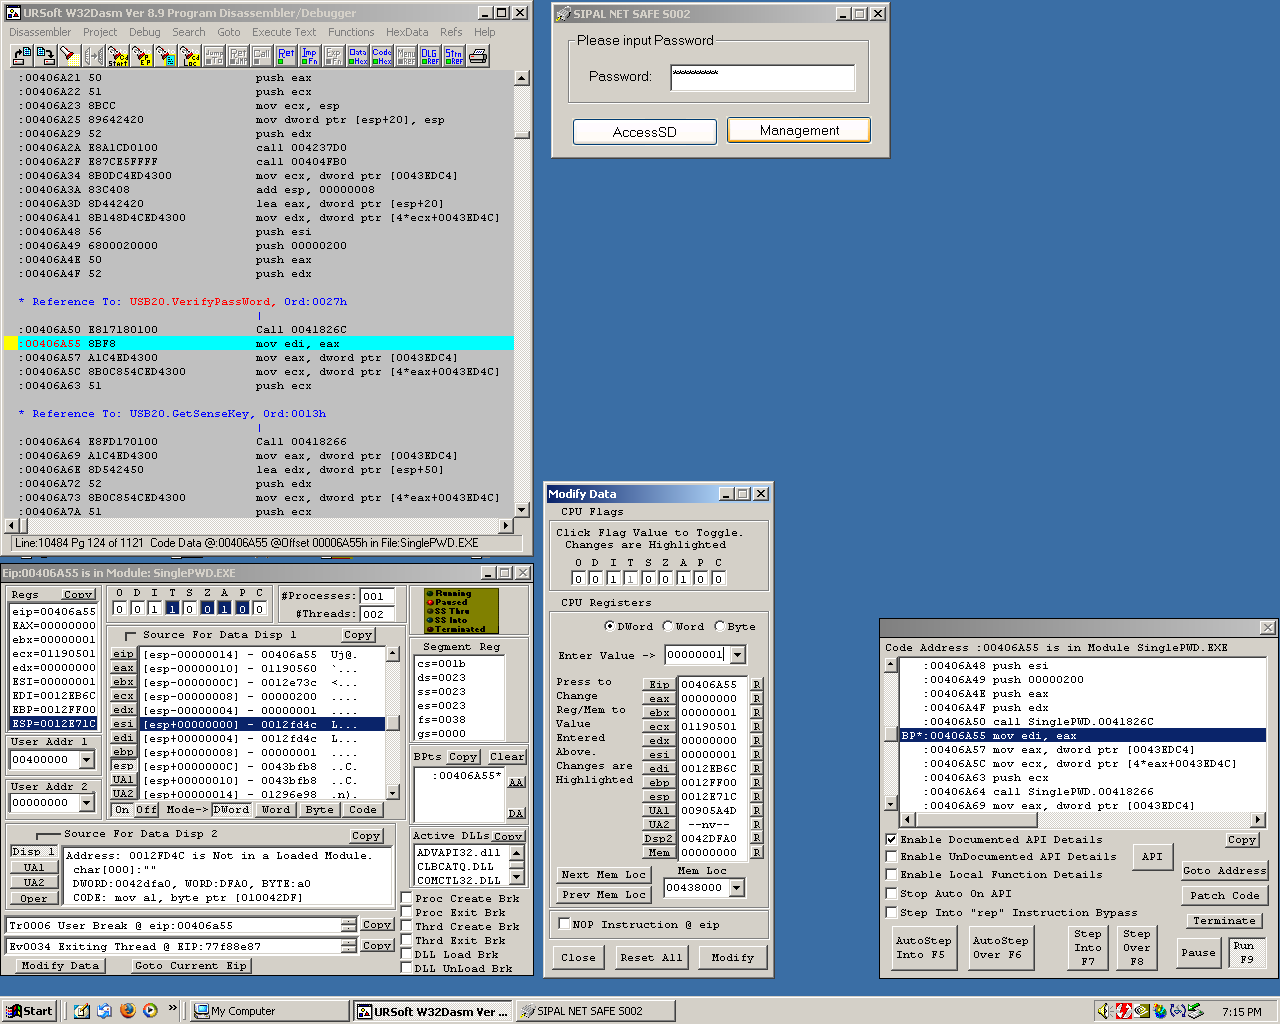Click the Password input field

point(762,77)
